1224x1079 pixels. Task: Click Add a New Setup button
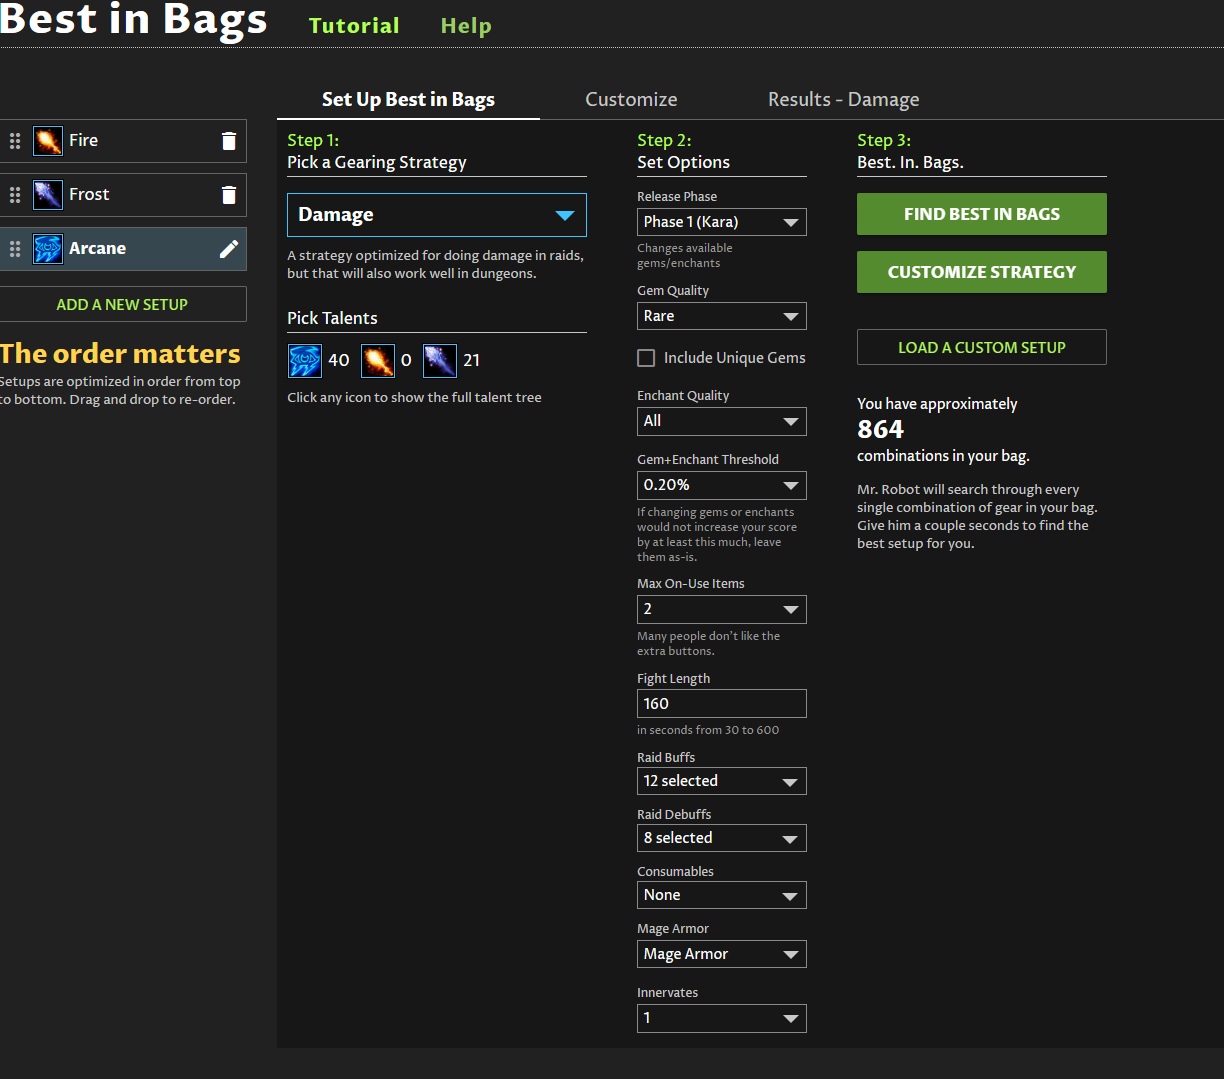(122, 304)
